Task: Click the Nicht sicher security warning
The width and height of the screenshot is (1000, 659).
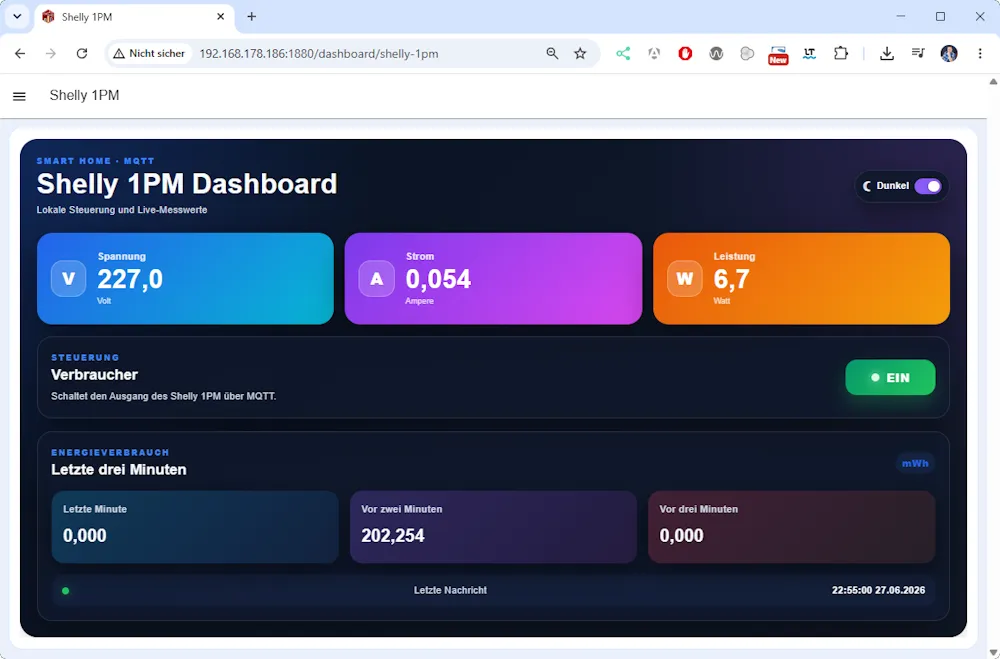Action: click(x=149, y=54)
